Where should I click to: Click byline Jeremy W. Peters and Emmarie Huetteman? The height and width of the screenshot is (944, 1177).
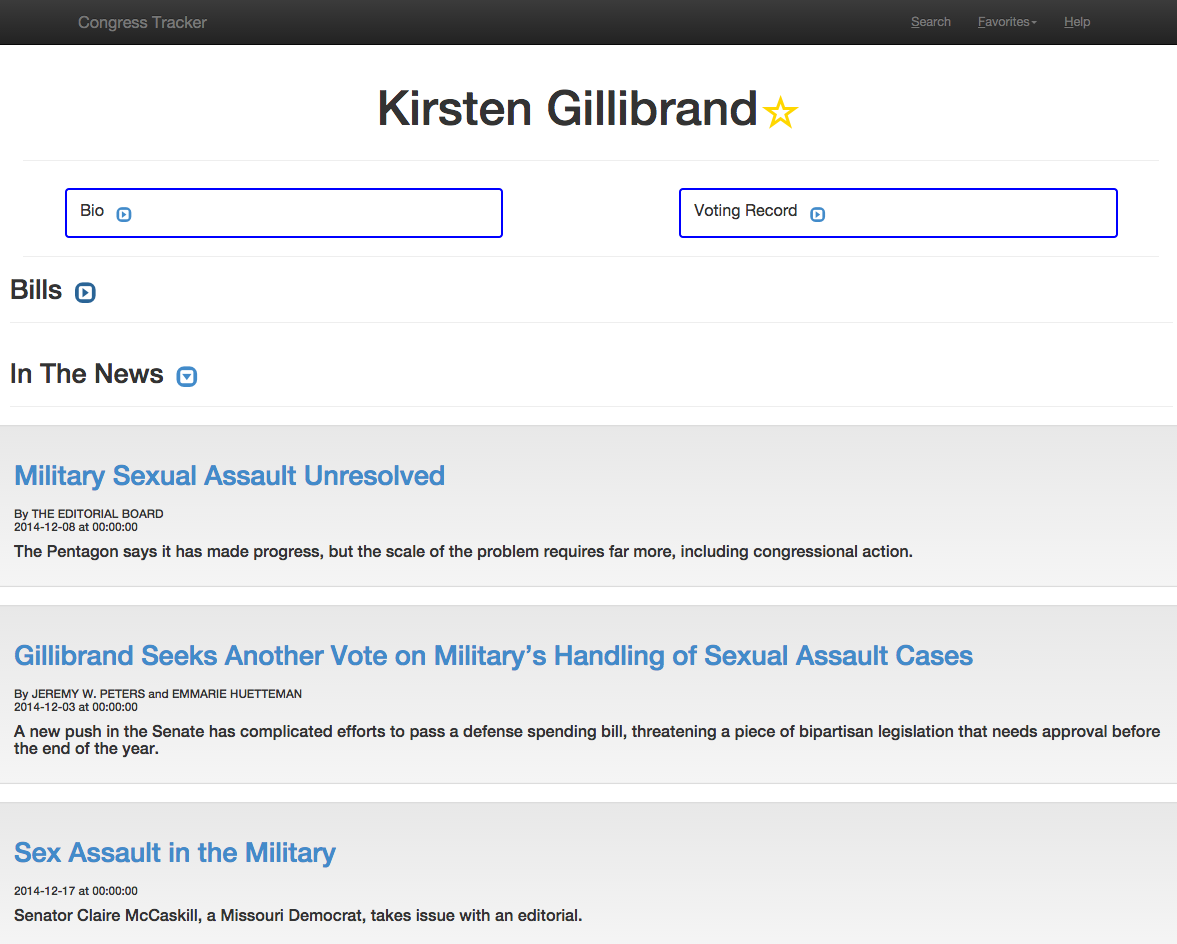click(158, 694)
